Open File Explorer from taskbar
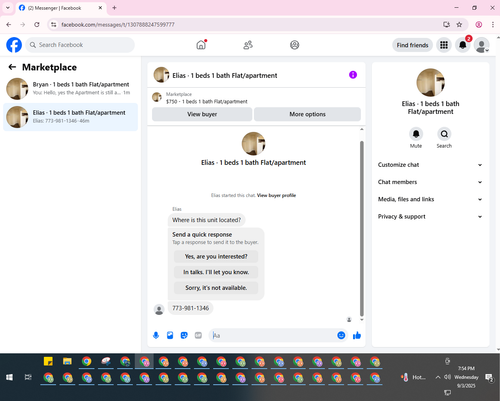The height and width of the screenshot is (401, 500). pos(67,361)
